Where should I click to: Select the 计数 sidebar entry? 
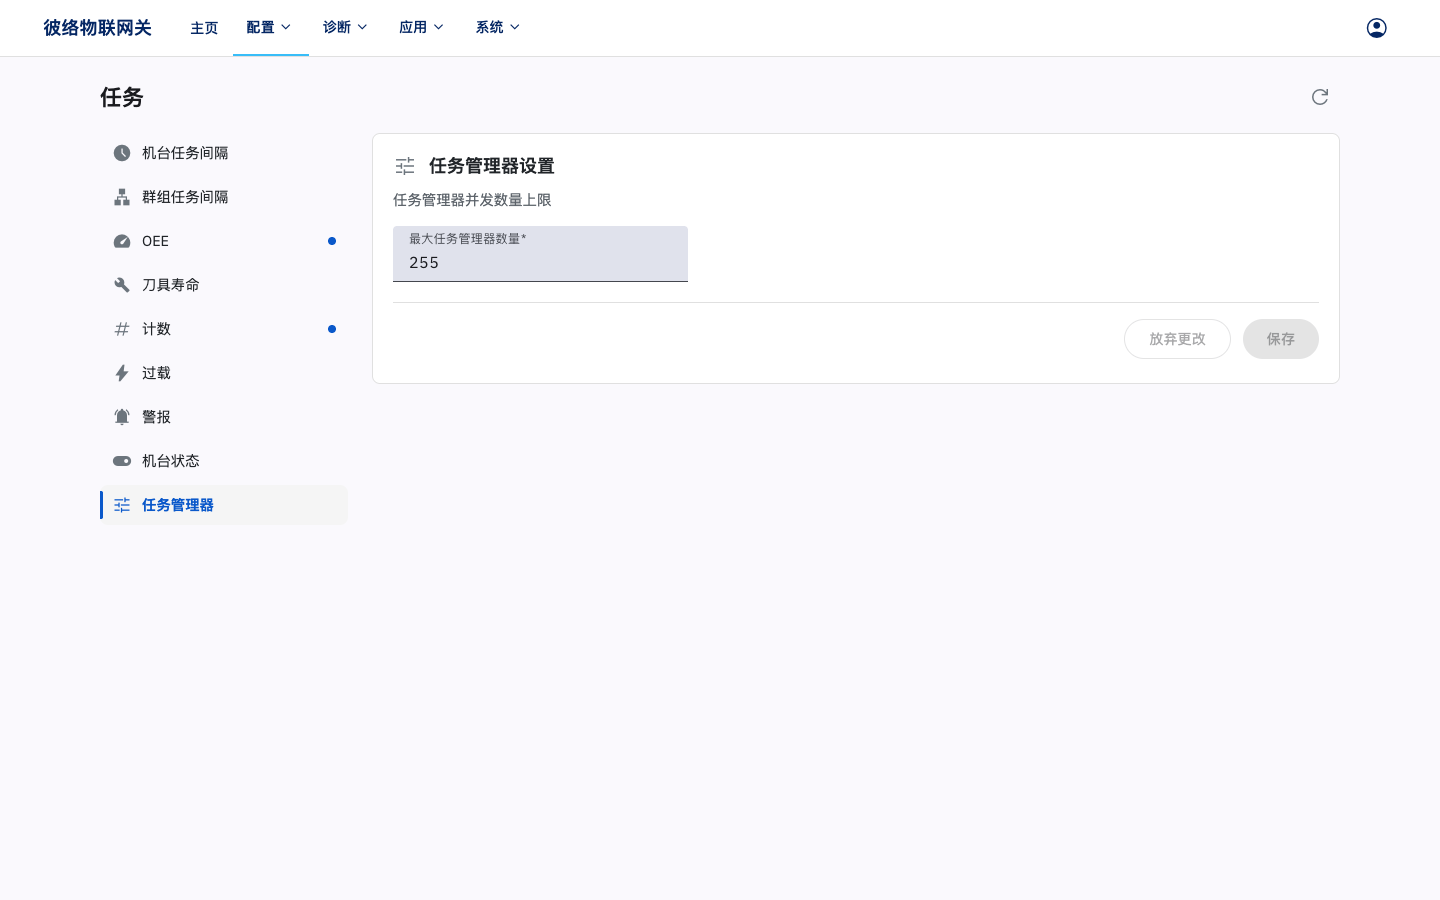tap(224, 329)
